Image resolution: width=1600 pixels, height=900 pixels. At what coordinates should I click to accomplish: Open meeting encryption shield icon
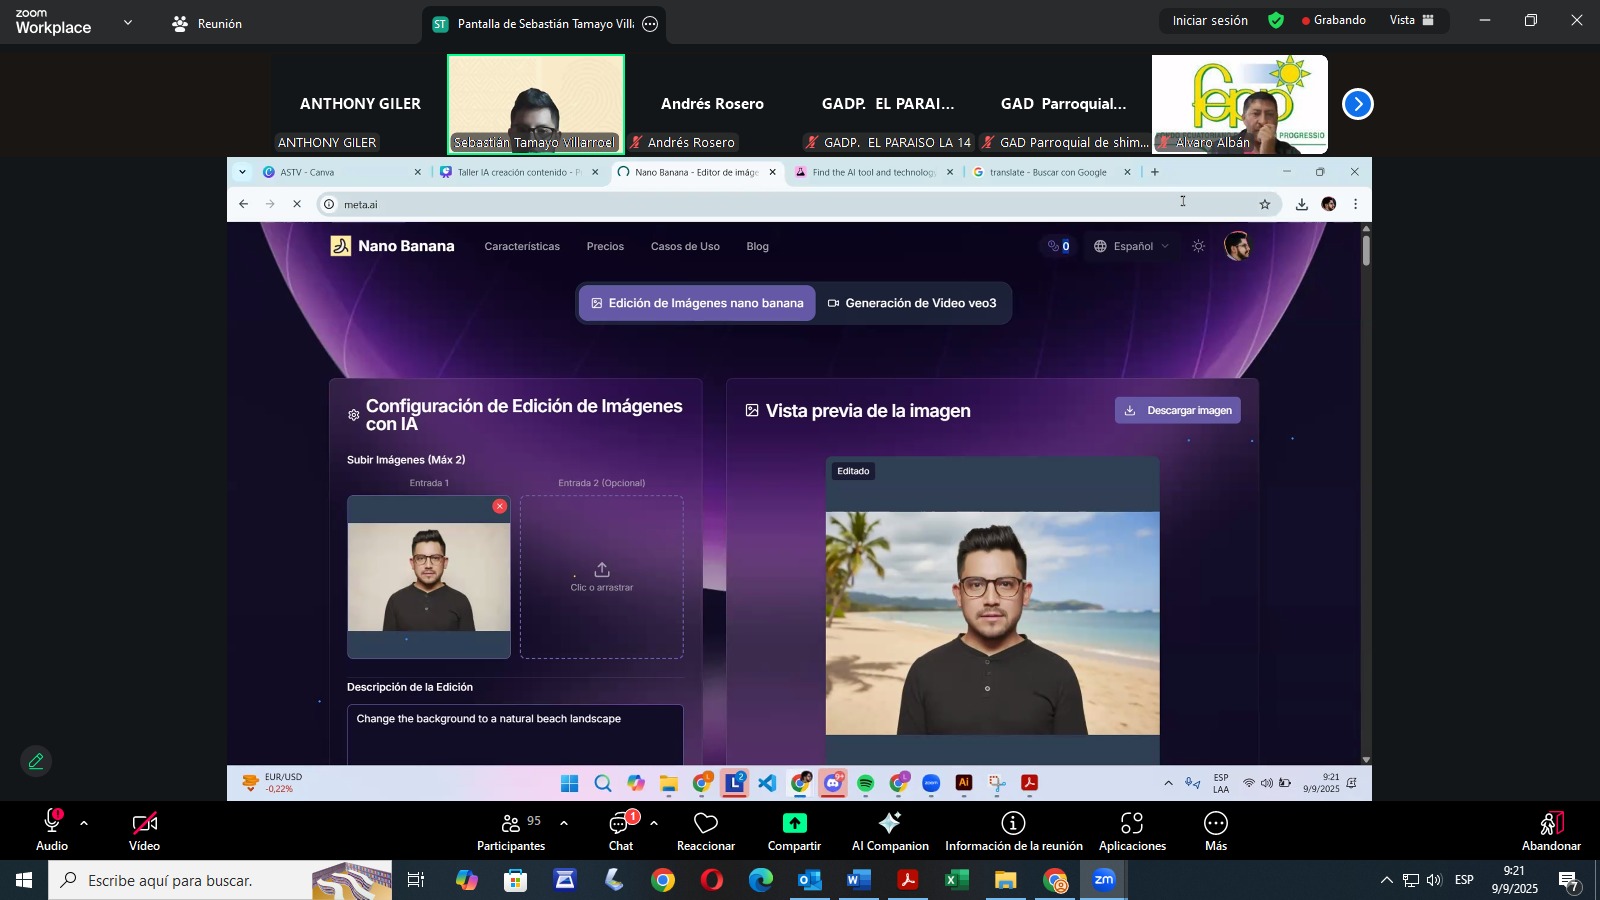(1276, 20)
